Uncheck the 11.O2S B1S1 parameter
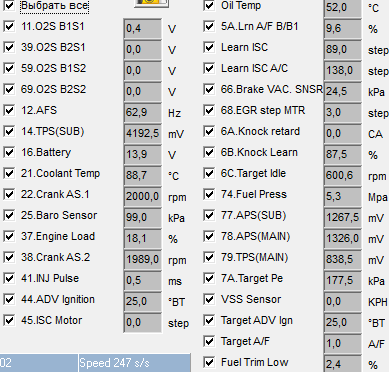Viewport: 389px width, 372px height. (x=9, y=26)
